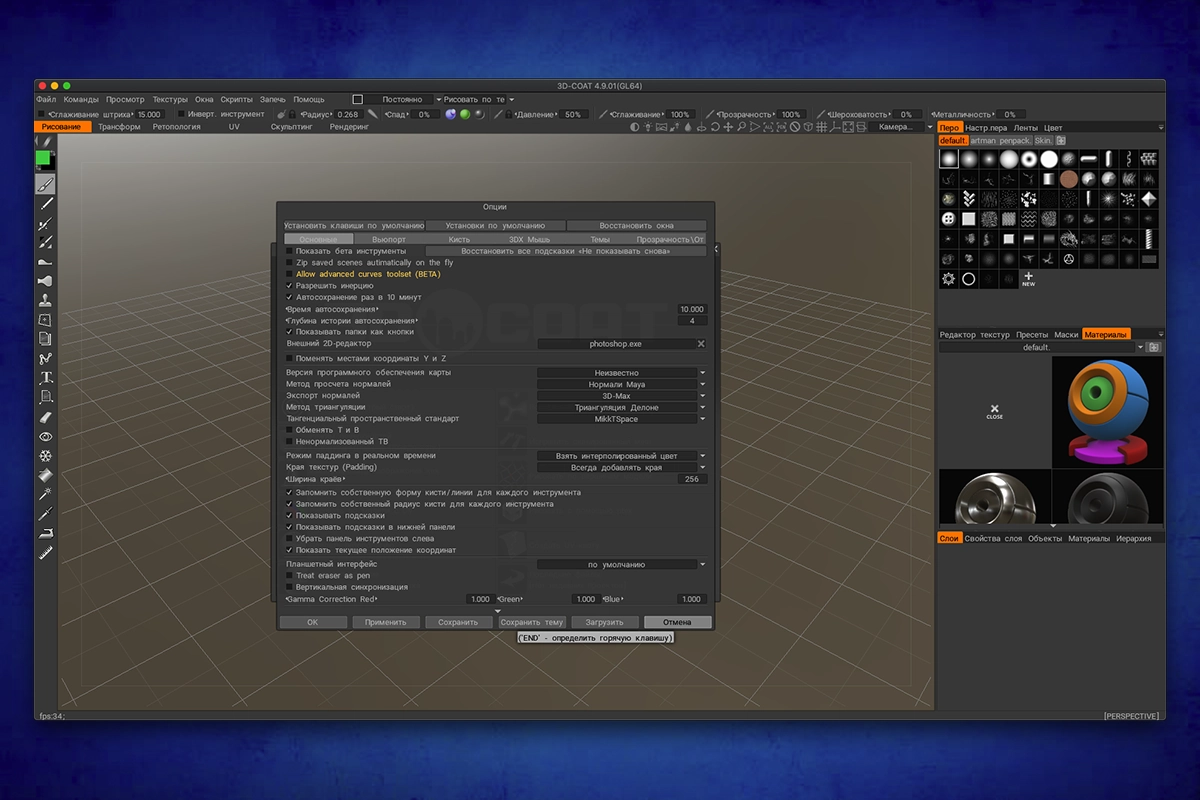Image resolution: width=1200 pixels, height=800 pixels.
Task: Open the Камера dropdown in viewport toolbar
Action: coord(898,128)
